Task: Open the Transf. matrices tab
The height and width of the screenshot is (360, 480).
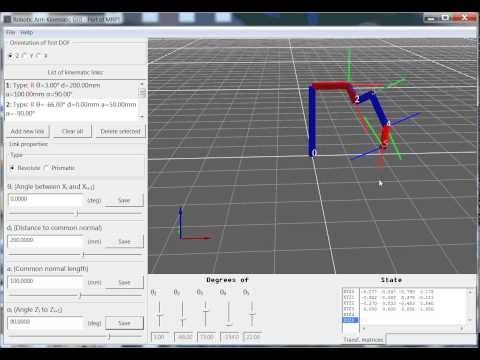Action: tap(363, 340)
